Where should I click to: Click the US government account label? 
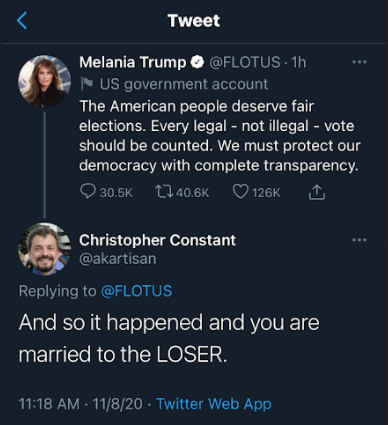184,84
